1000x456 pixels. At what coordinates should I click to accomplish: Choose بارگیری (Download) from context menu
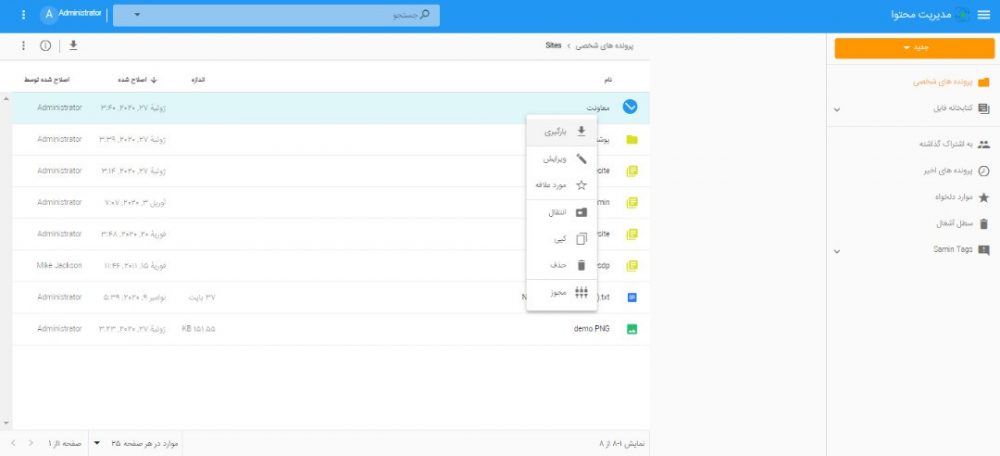[x=562, y=131]
